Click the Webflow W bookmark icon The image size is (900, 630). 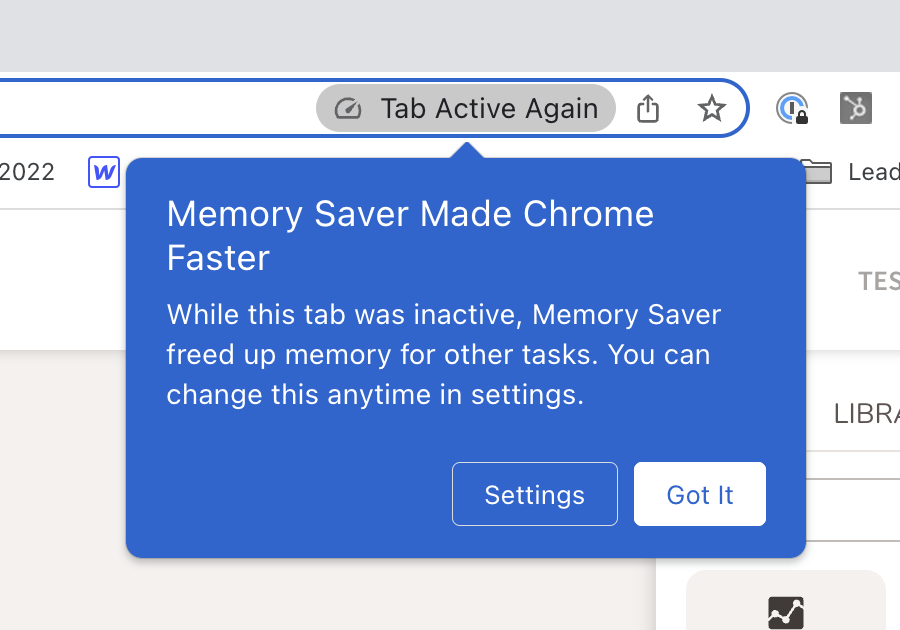point(104,171)
